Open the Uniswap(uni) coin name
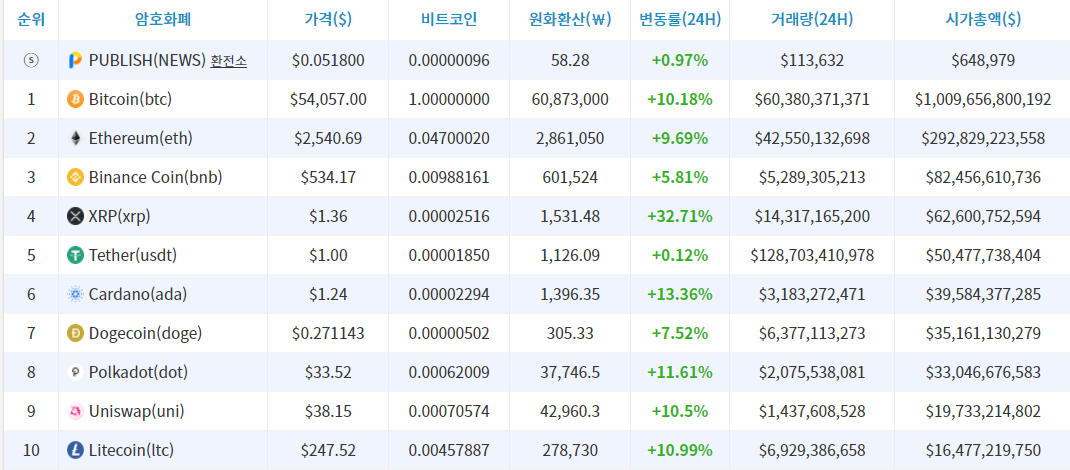Image resolution: width=1070 pixels, height=470 pixels. pos(136,412)
